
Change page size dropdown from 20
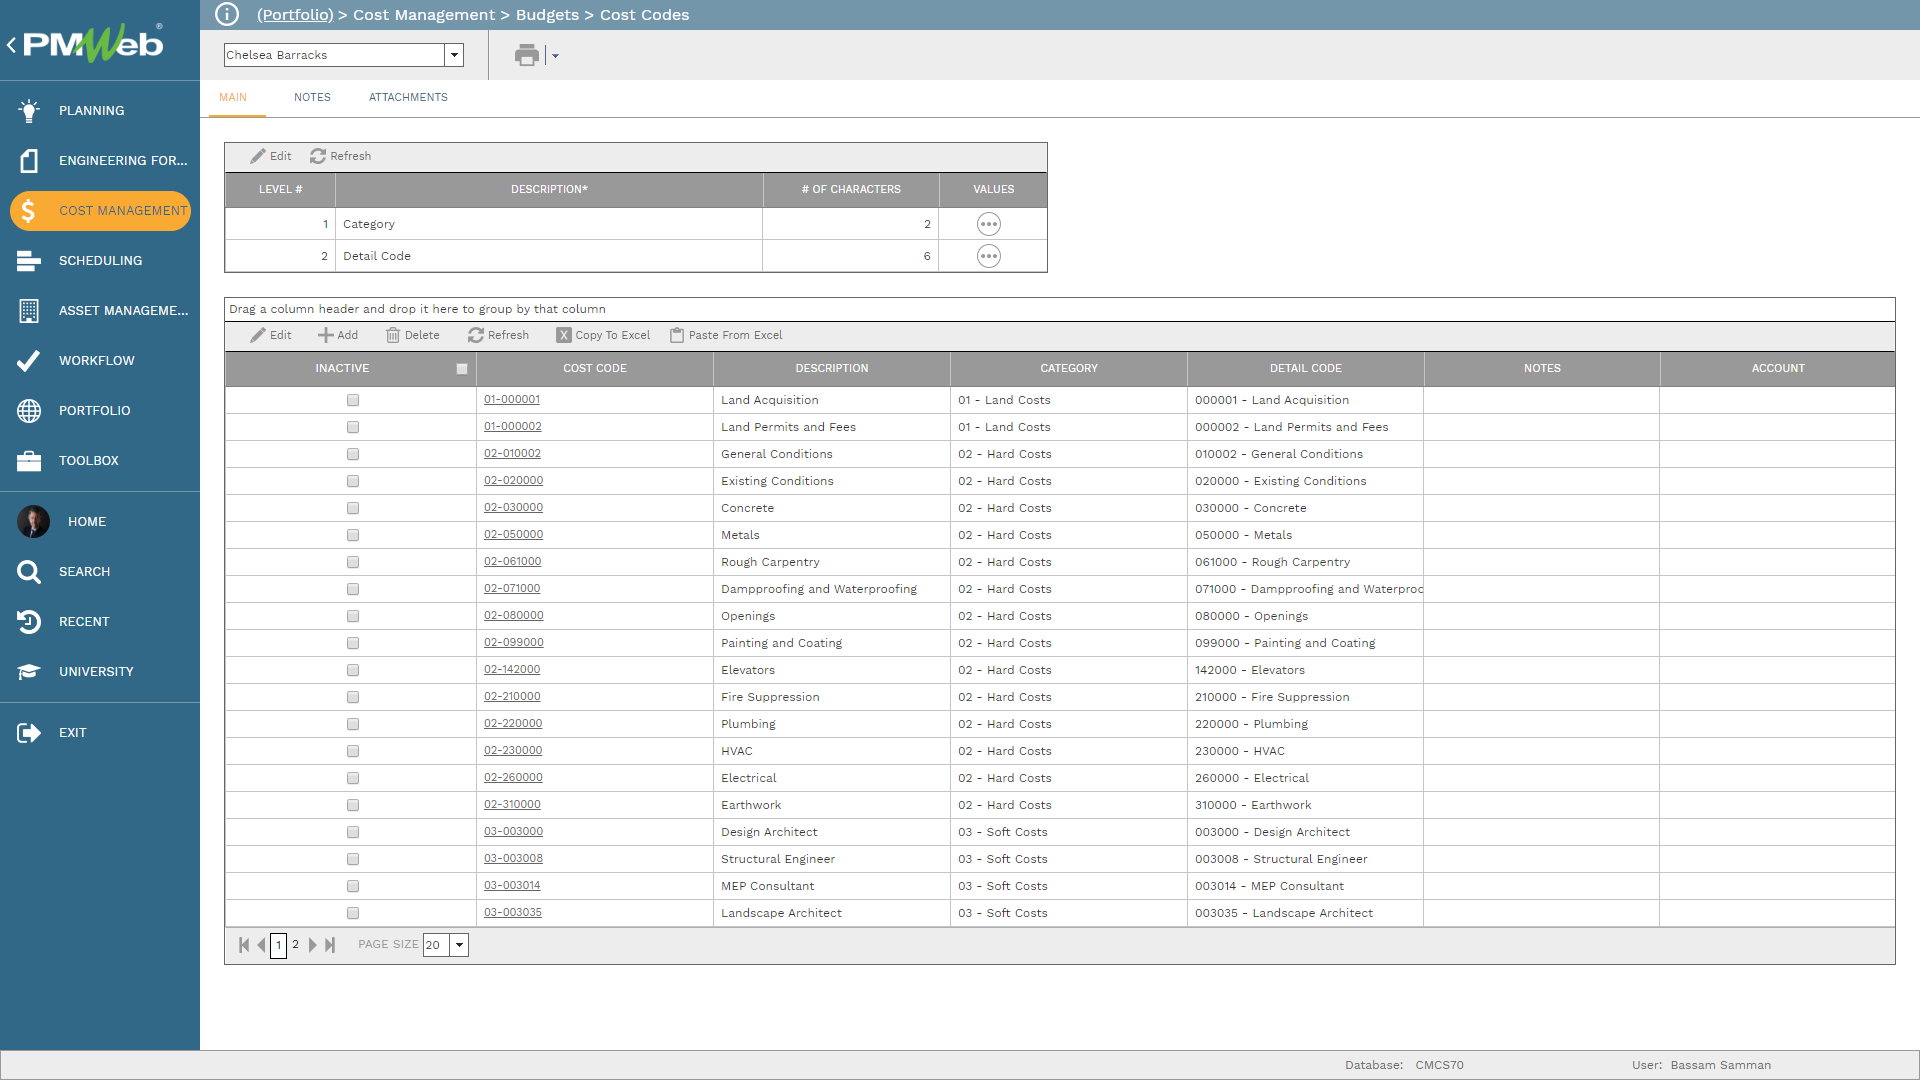[459, 944]
